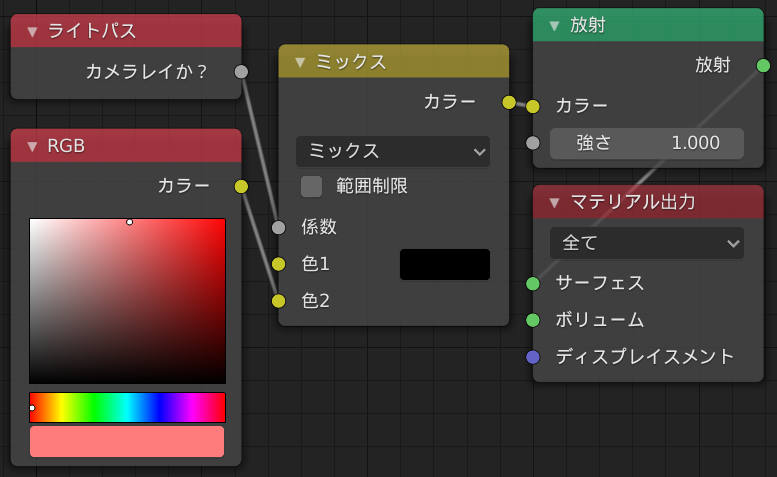Click the 係数 label text
The height and width of the screenshot is (477, 777).
[x=319, y=227]
